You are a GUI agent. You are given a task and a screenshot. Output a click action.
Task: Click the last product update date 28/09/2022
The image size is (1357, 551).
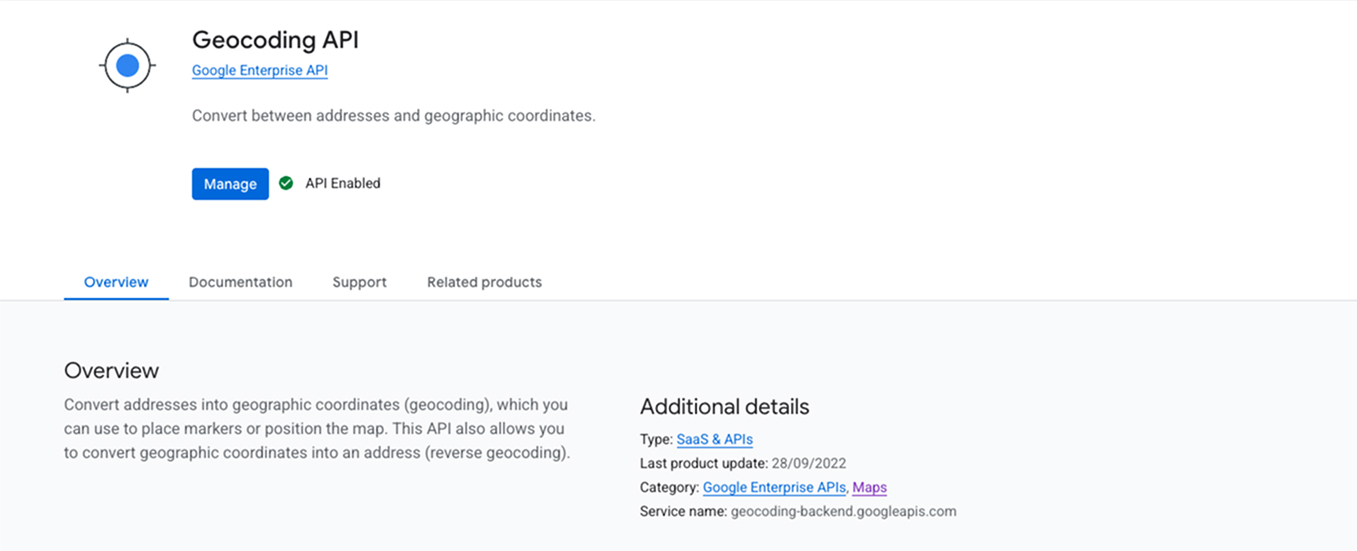pos(808,463)
